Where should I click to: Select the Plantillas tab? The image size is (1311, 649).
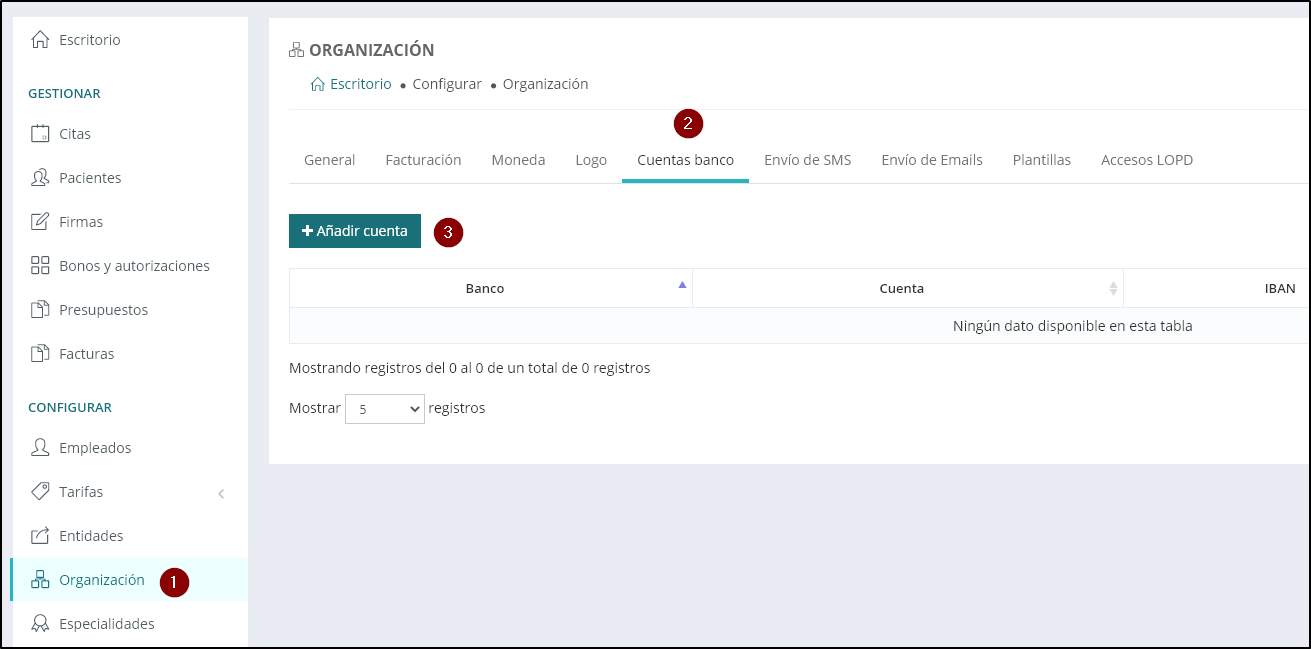pyautogui.click(x=1041, y=160)
